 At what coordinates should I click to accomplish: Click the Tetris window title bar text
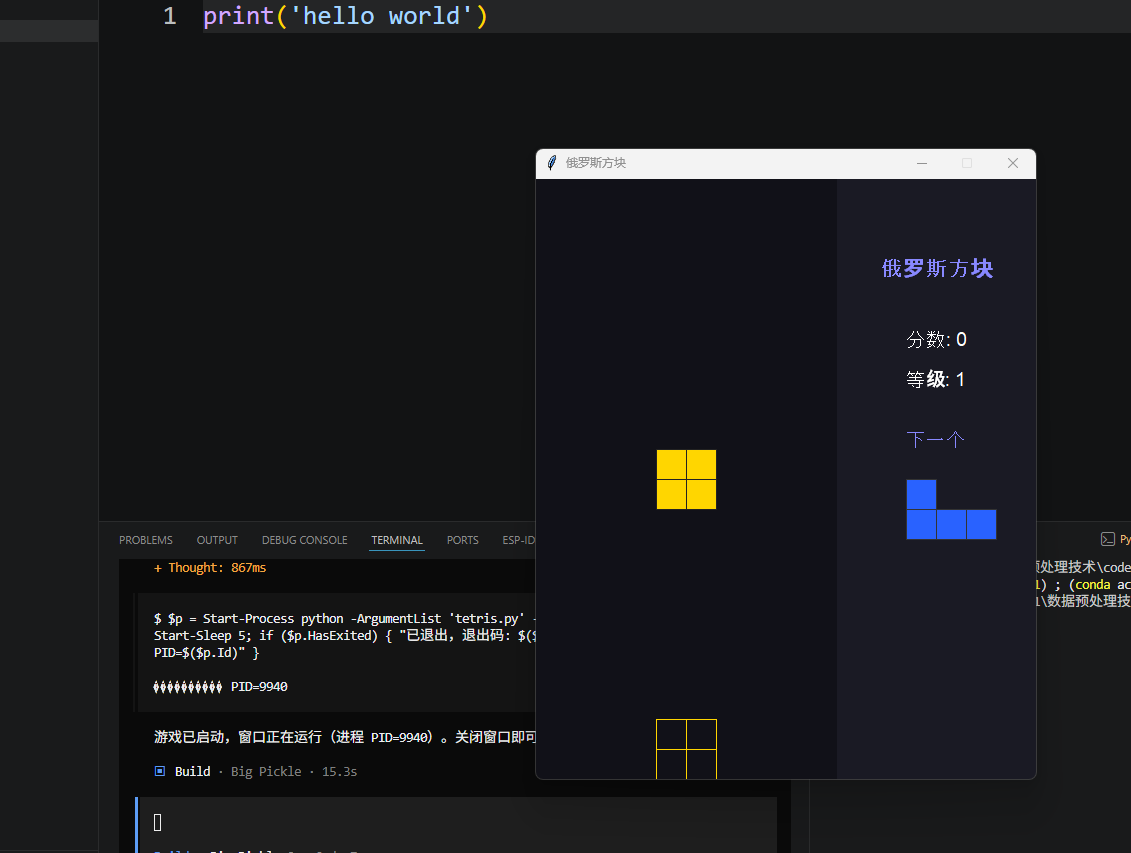[596, 163]
